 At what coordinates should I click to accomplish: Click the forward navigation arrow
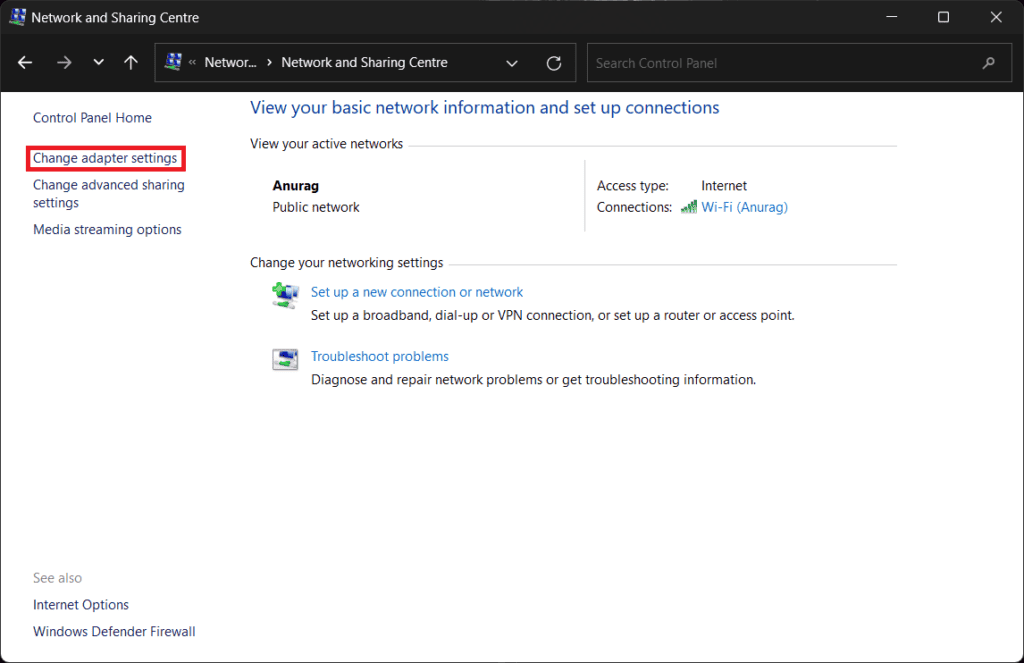coord(64,62)
